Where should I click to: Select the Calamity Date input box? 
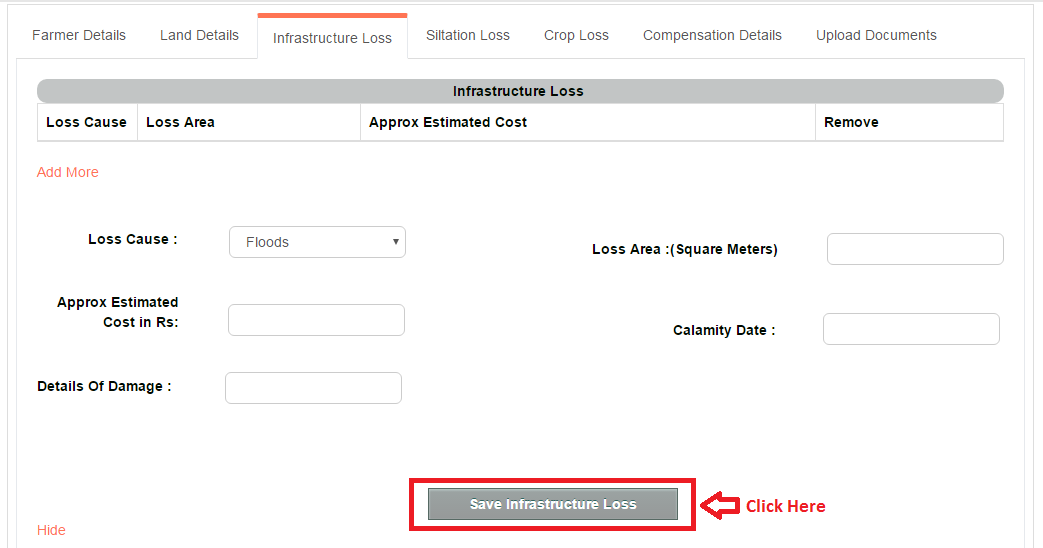pyautogui.click(x=911, y=329)
